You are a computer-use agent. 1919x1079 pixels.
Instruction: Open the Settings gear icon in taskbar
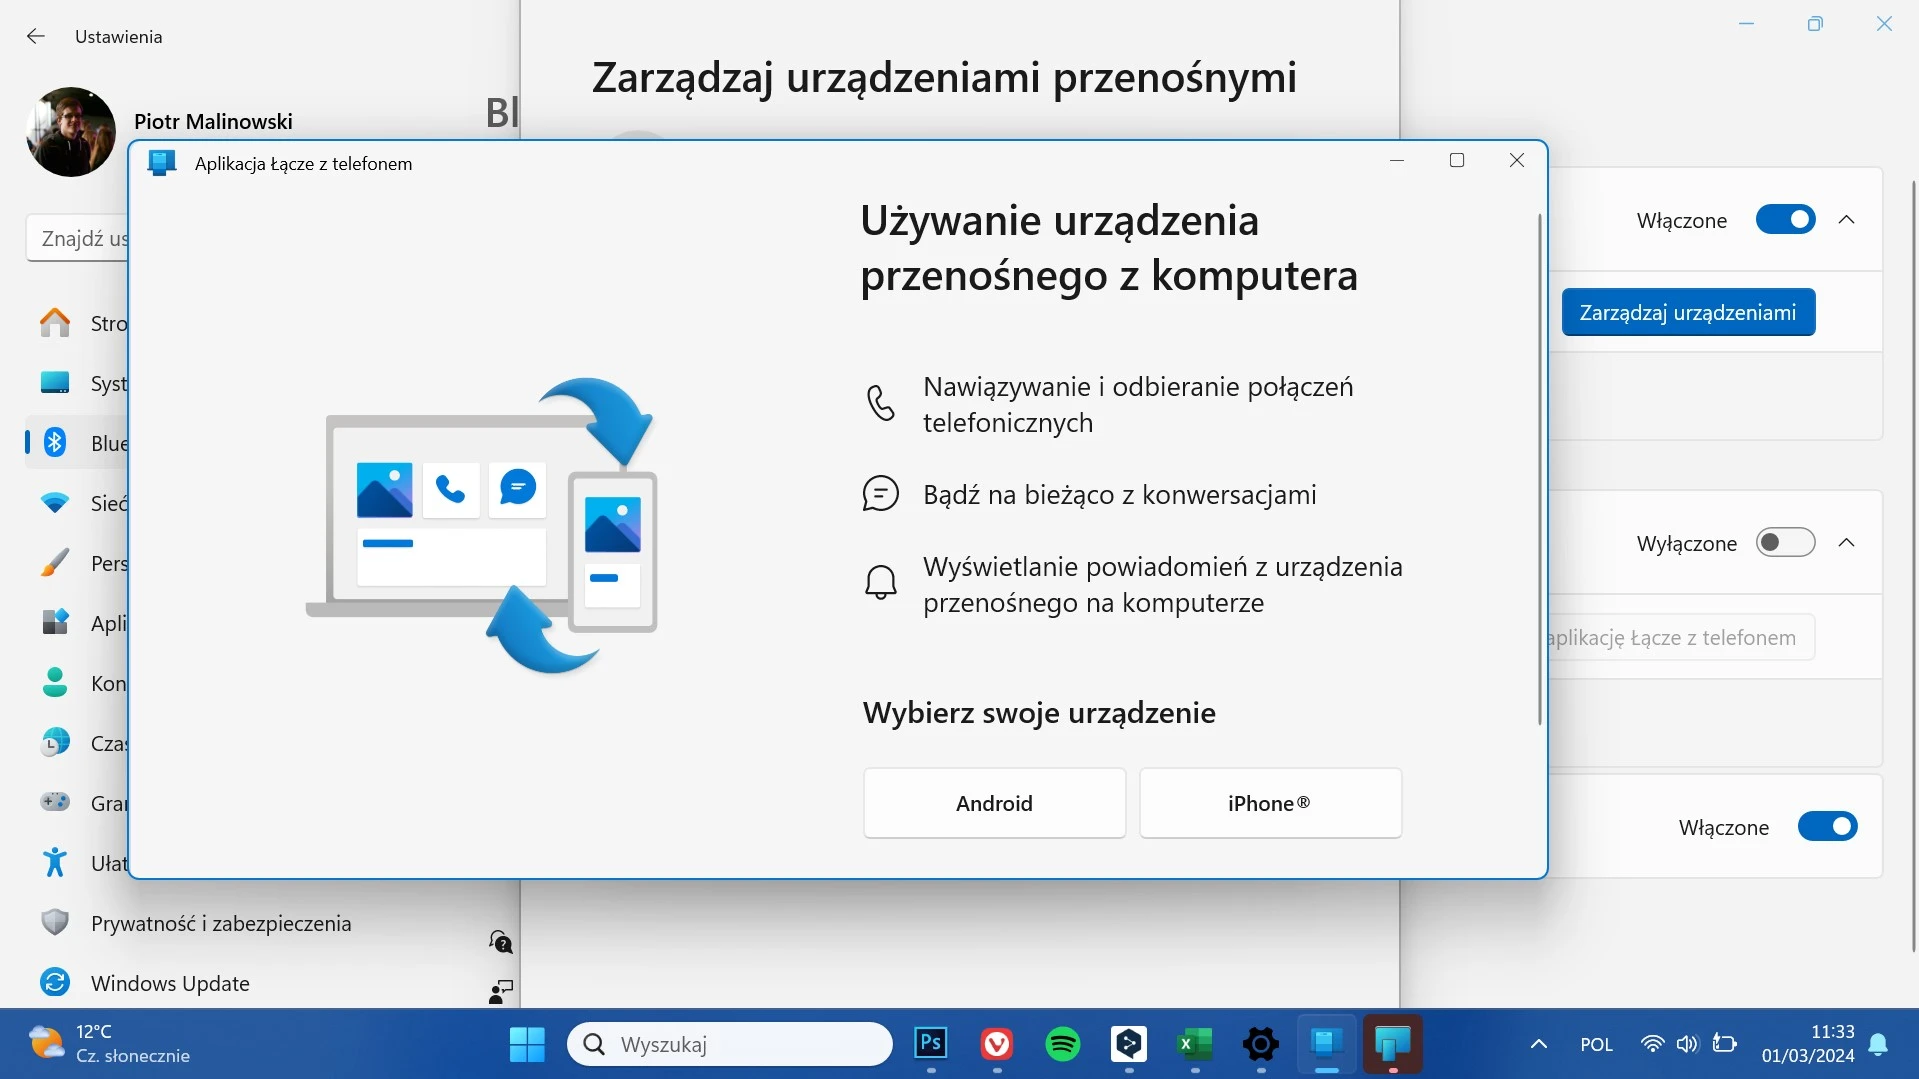(x=1260, y=1044)
